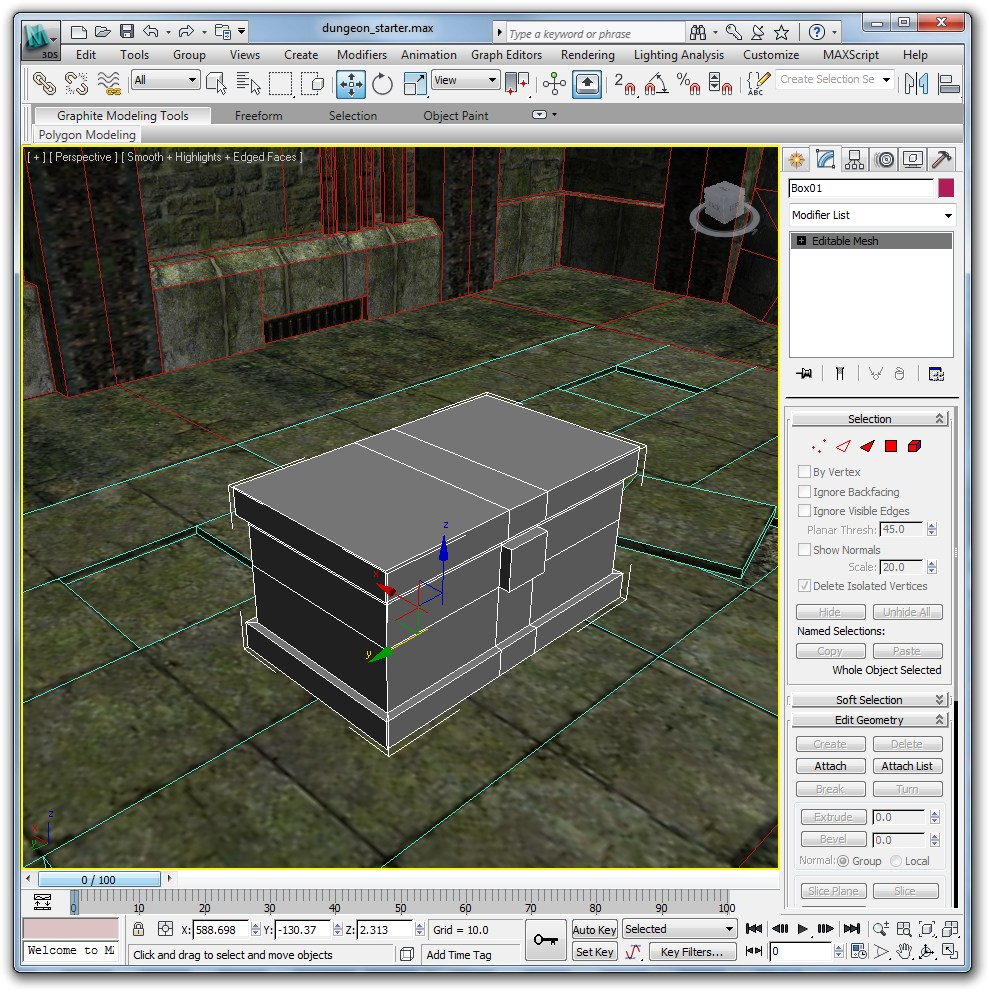Choose Vertex sub-object selection level
Image resolution: width=989 pixels, height=992 pixels.
[x=820, y=446]
